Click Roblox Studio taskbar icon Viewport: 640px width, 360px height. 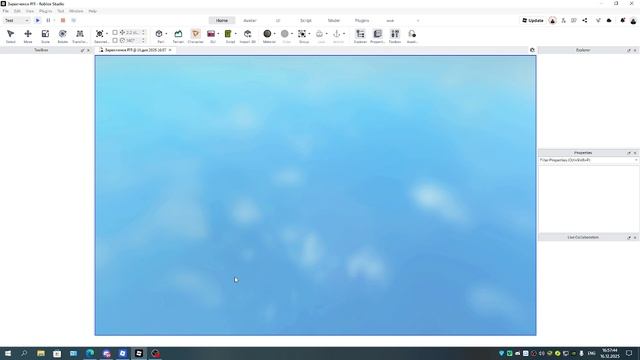click(x=139, y=353)
